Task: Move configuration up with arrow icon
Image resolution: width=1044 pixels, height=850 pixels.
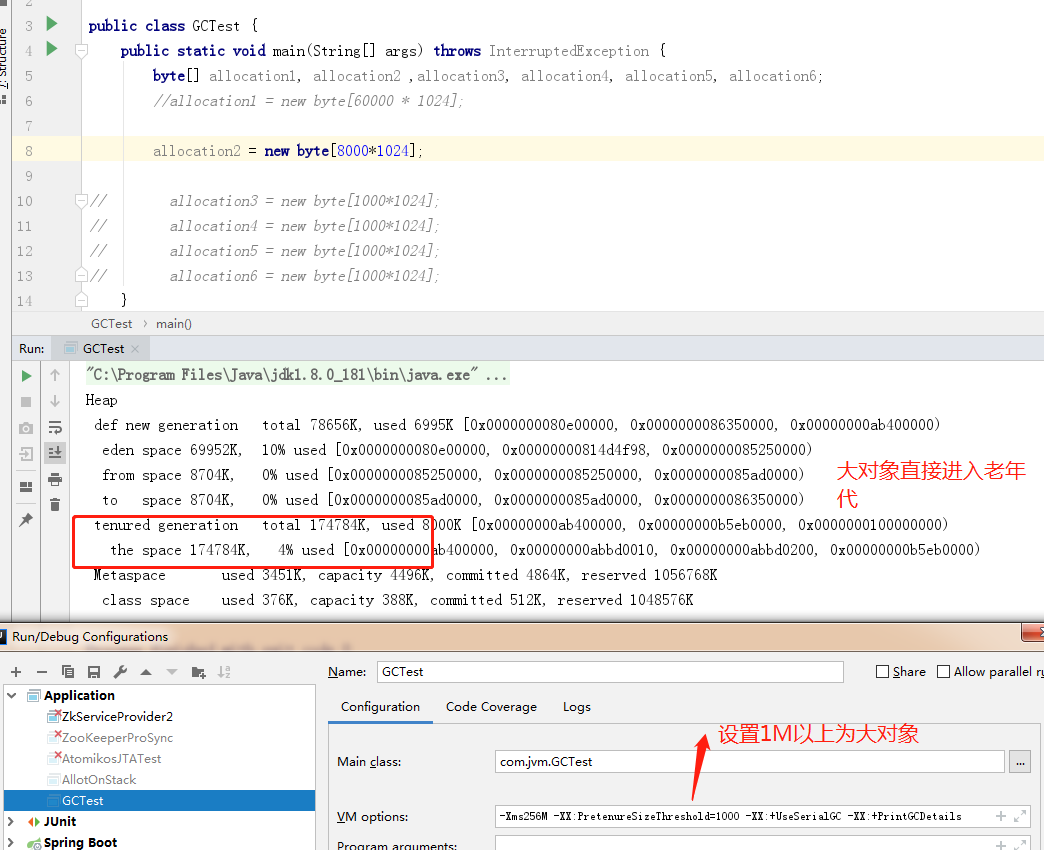Action: (146, 672)
